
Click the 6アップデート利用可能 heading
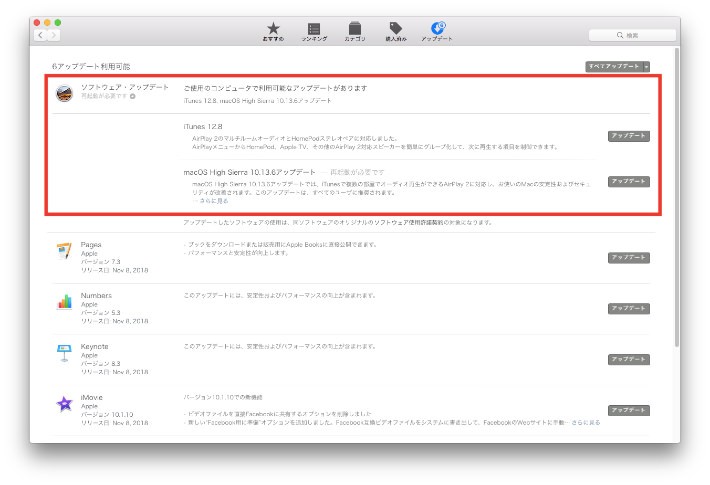click(x=91, y=67)
